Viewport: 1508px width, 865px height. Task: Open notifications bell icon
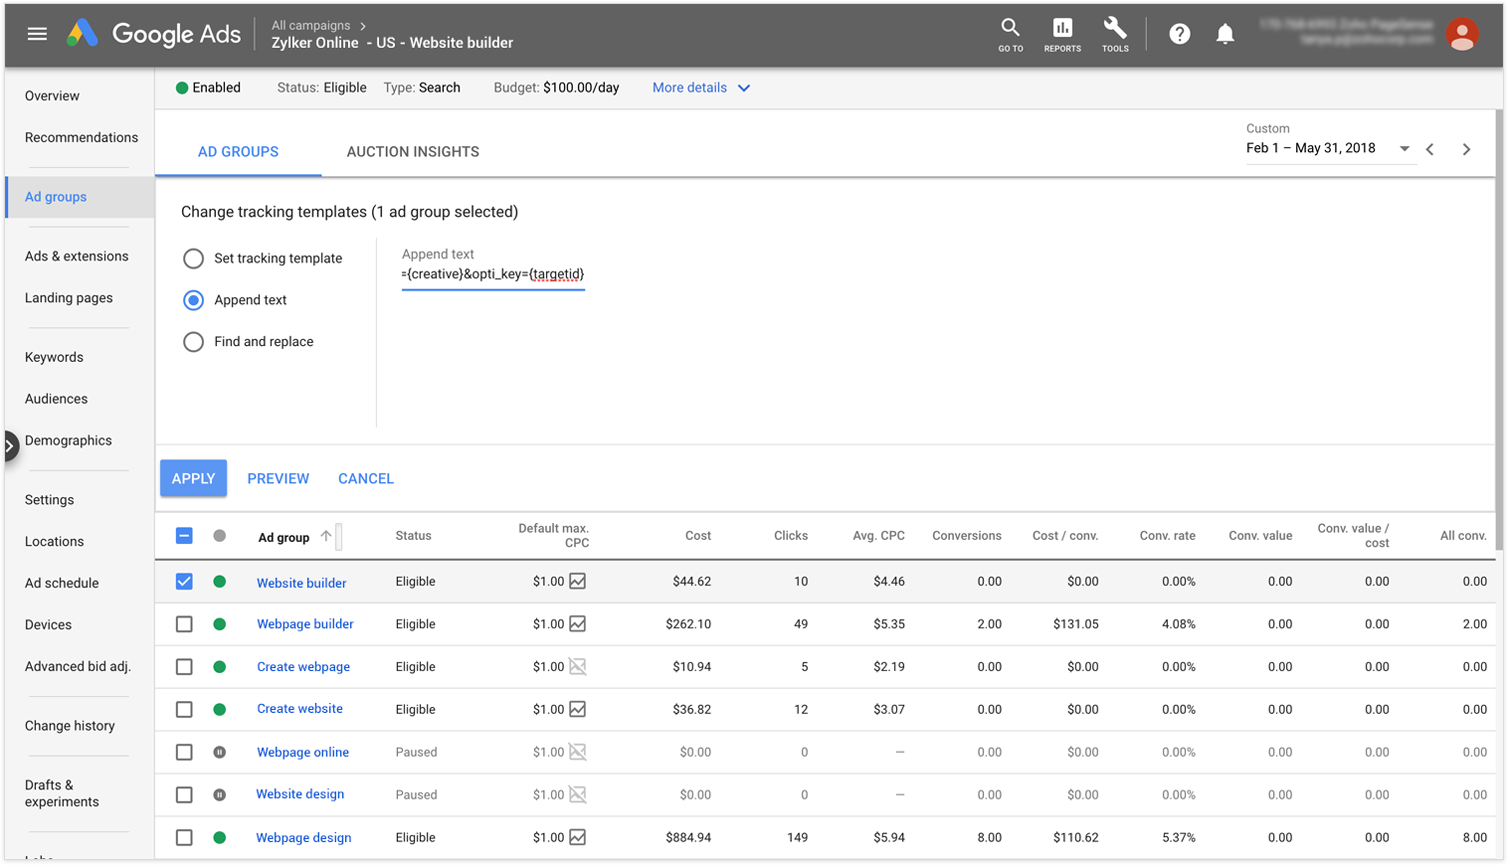click(1225, 34)
